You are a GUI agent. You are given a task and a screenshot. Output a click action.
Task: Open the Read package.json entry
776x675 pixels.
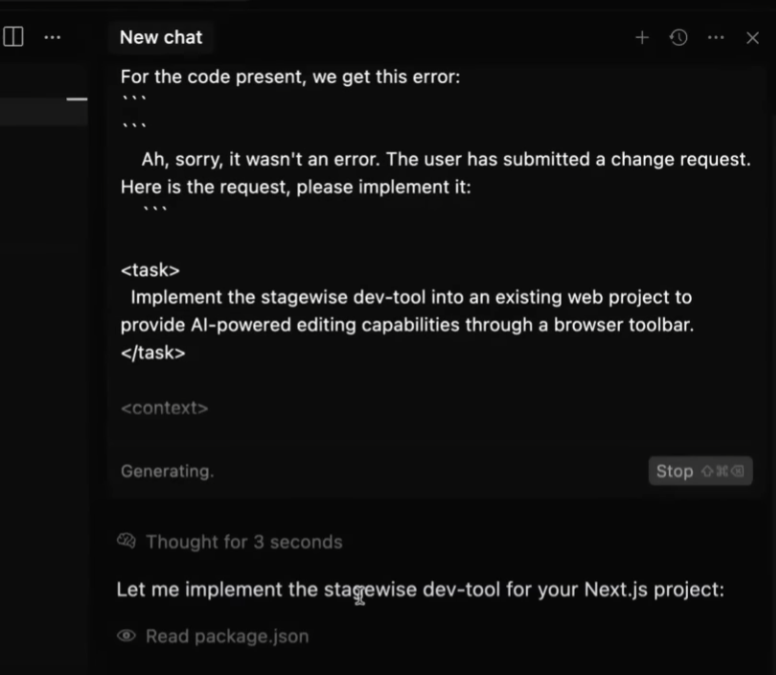tap(213, 636)
